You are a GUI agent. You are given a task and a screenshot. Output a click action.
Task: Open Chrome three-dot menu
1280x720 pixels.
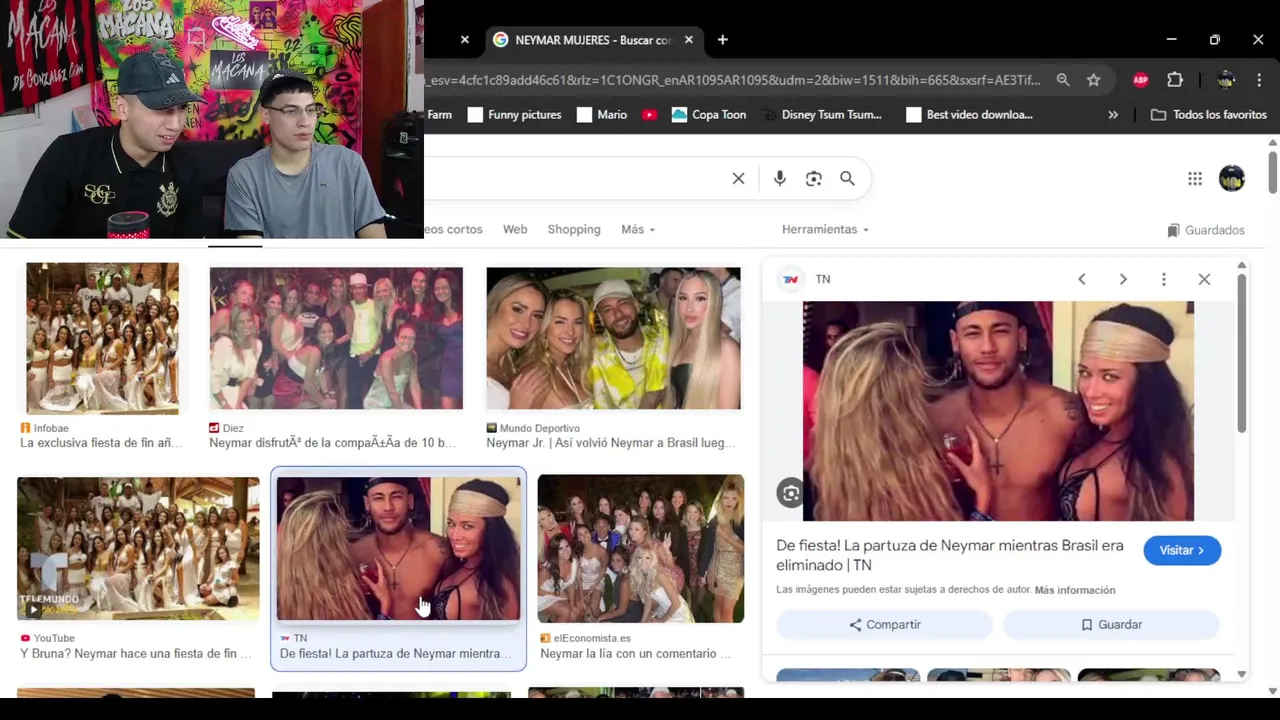coord(1259,80)
